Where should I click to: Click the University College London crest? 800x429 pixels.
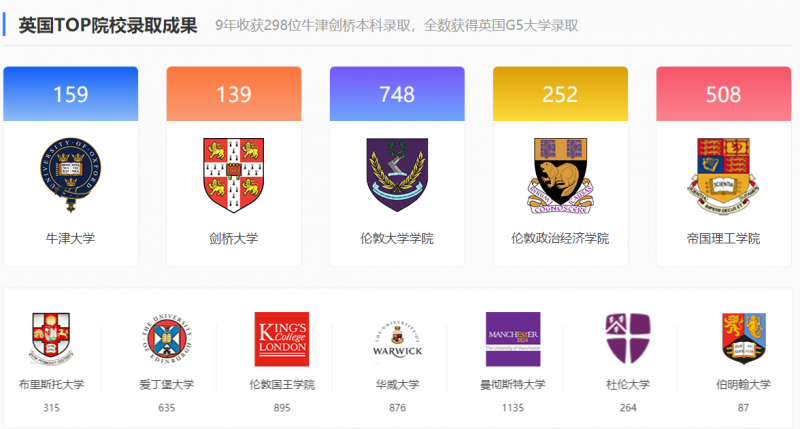397,175
